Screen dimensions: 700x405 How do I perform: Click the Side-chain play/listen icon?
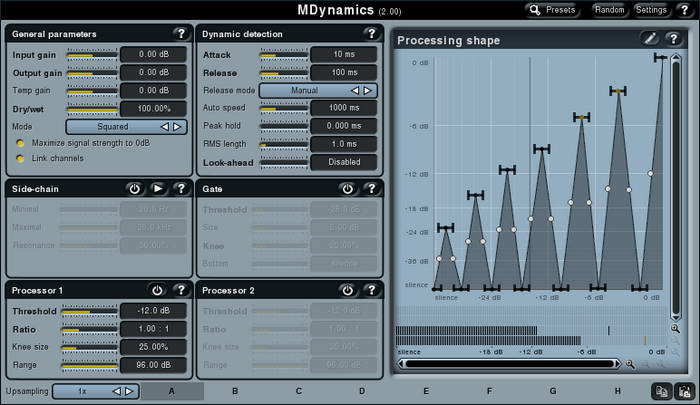tap(158, 188)
